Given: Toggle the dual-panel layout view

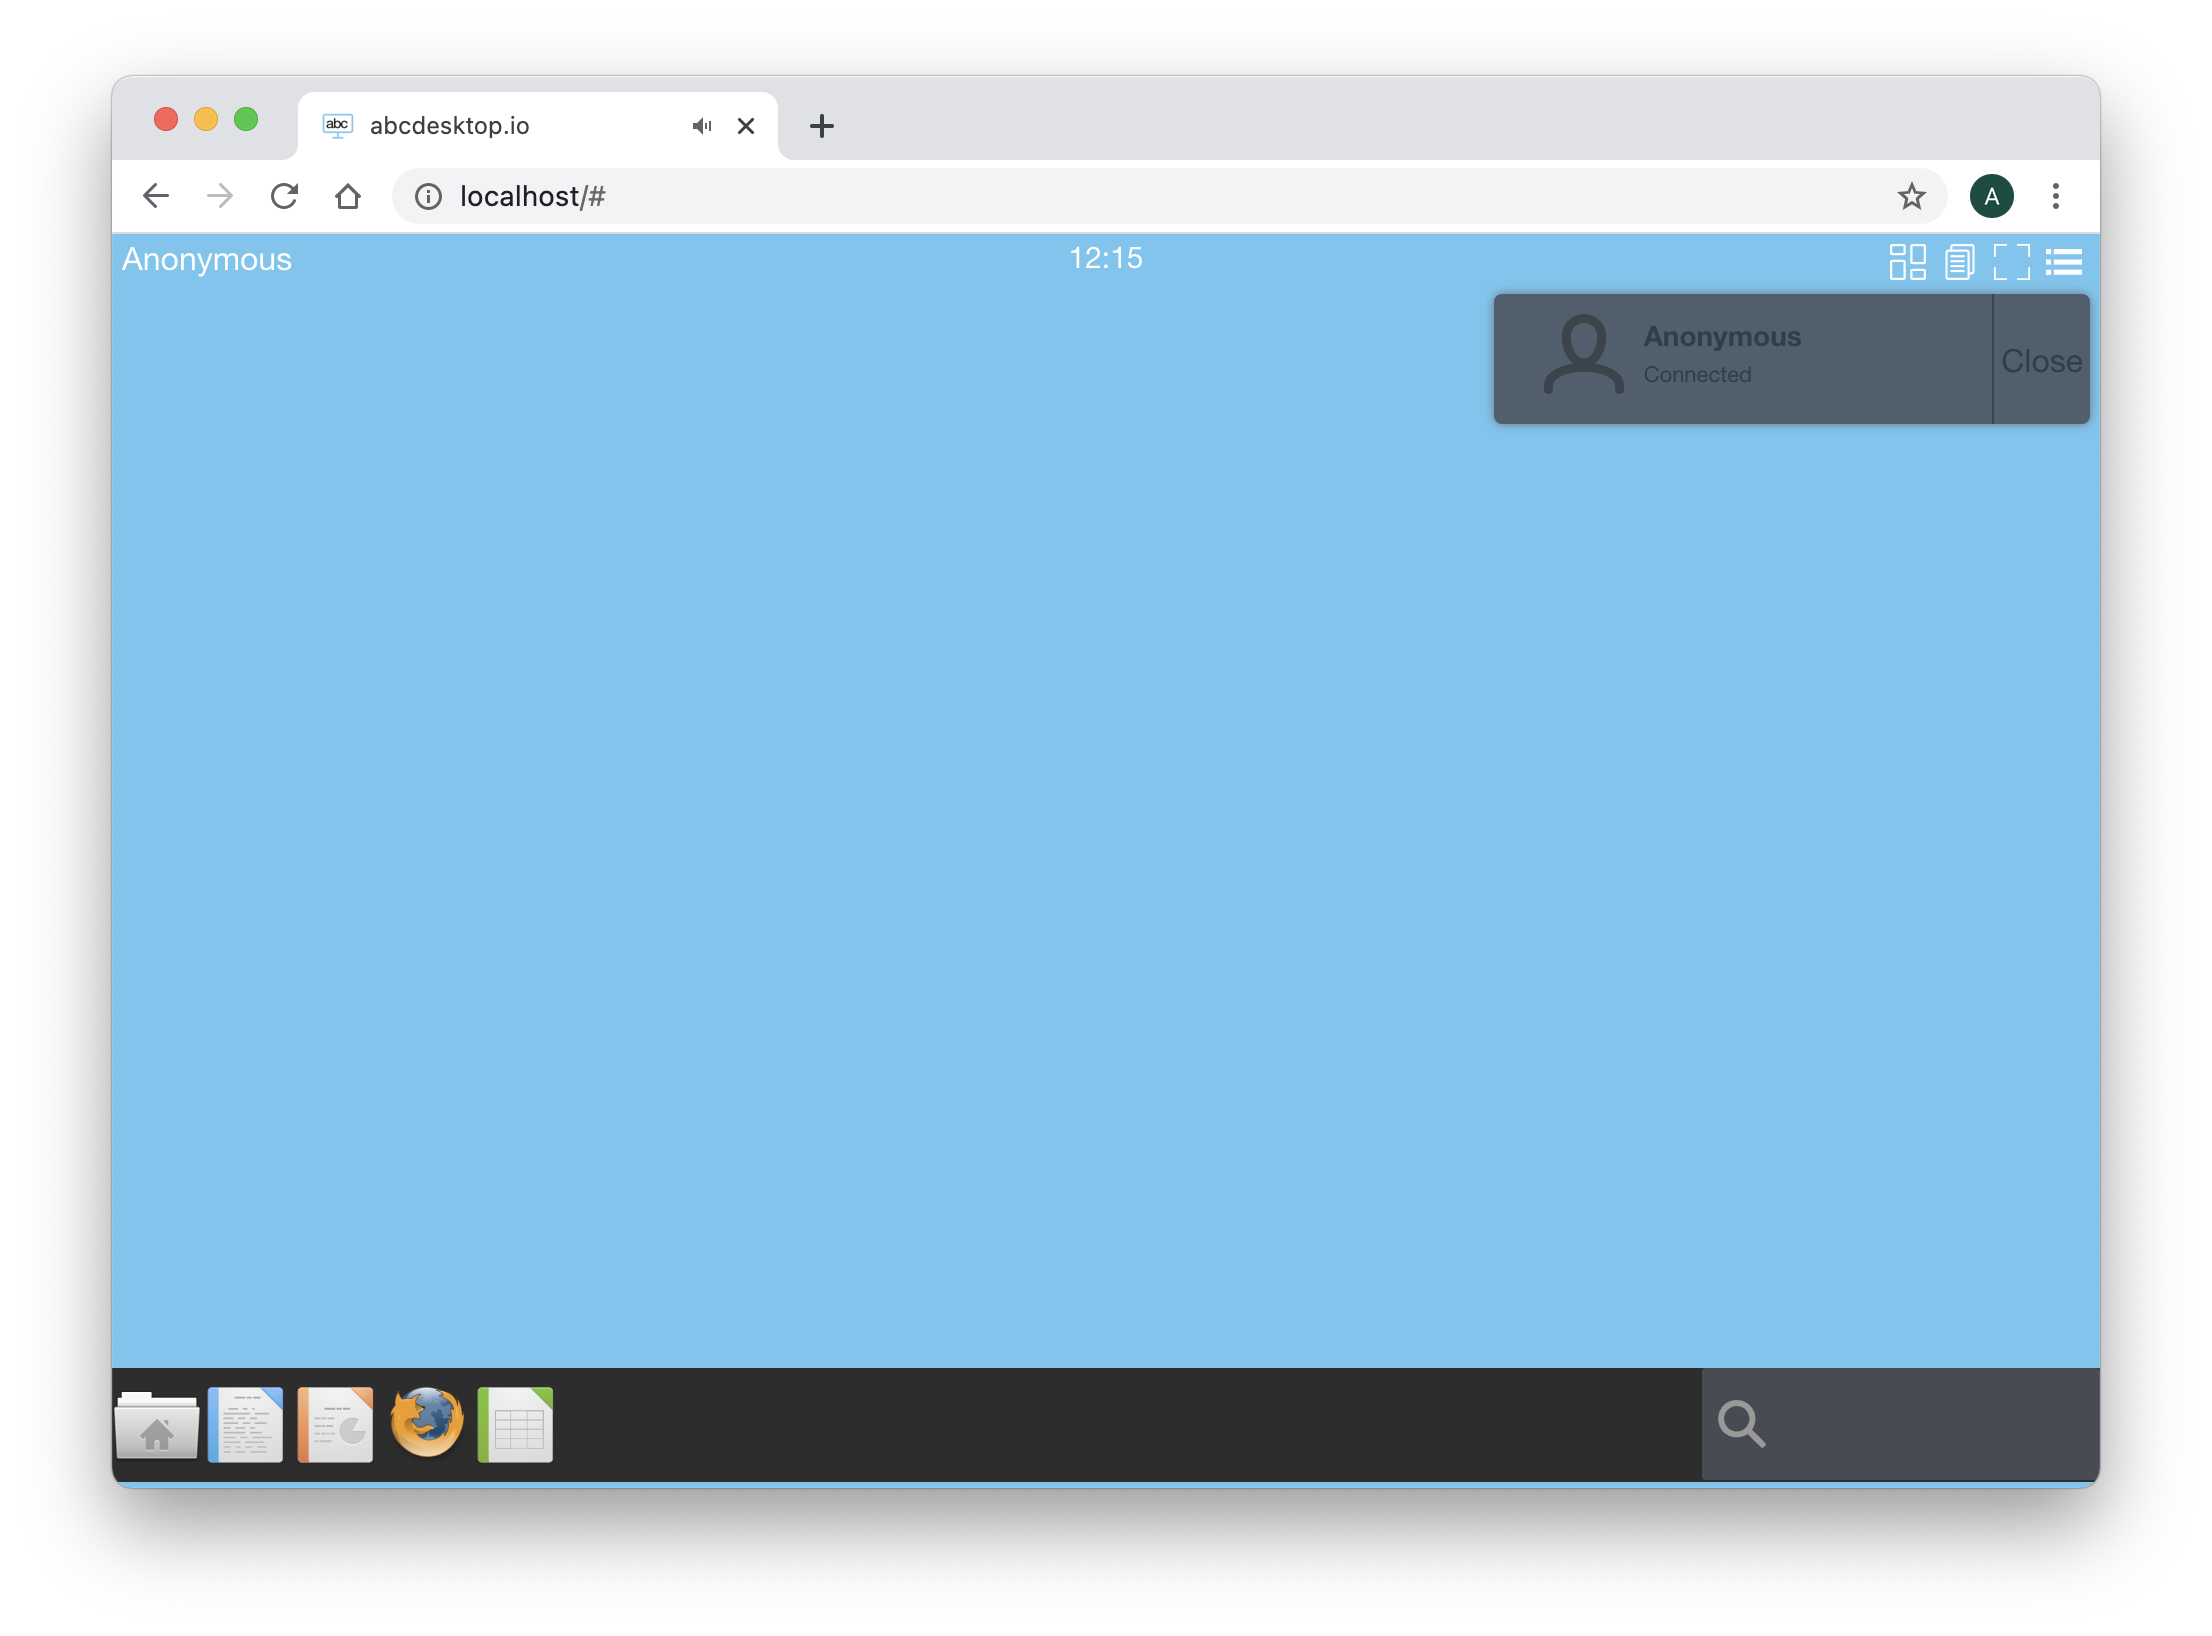Looking at the screenshot, I should [x=1904, y=259].
